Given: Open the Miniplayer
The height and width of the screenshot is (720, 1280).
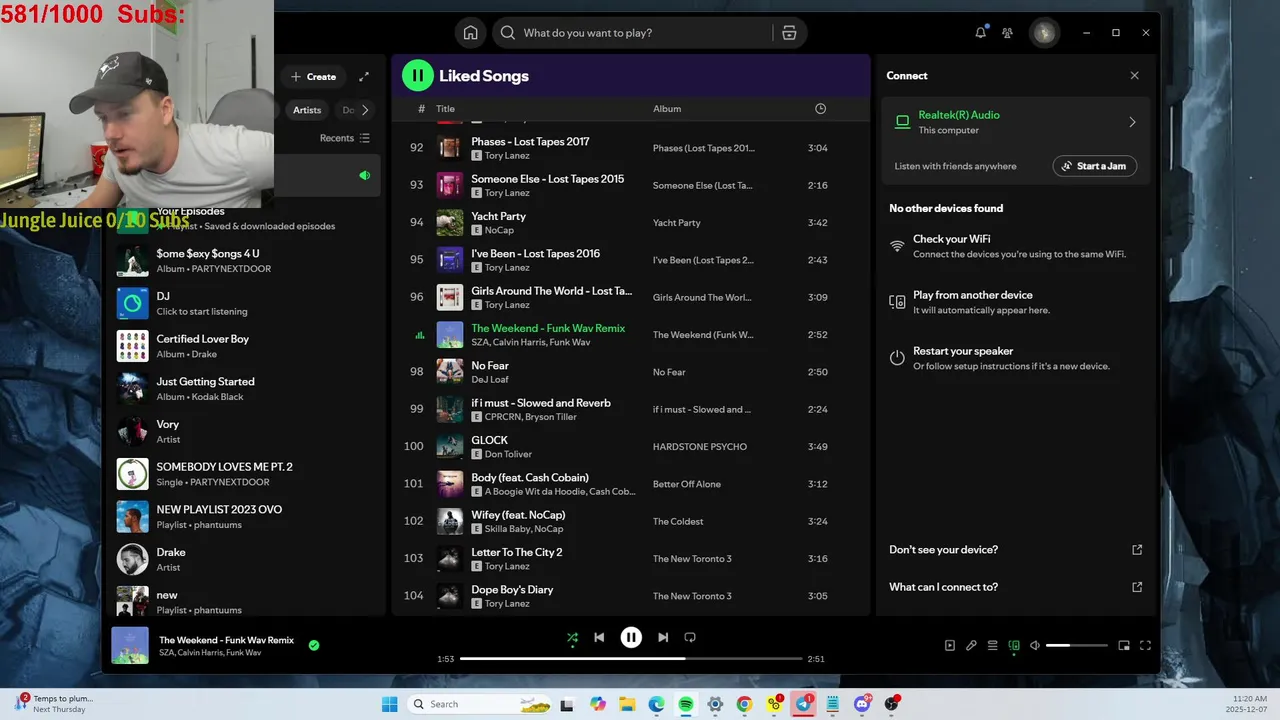Looking at the screenshot, I should pos(1124,646).
